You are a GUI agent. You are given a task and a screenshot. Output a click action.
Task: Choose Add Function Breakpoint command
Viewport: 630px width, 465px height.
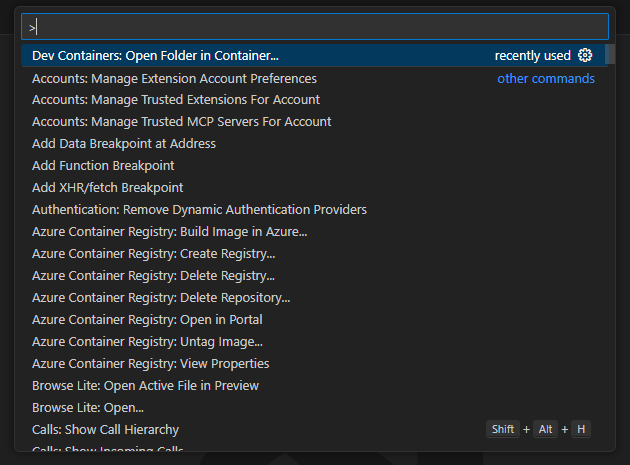tap(313, 166)
